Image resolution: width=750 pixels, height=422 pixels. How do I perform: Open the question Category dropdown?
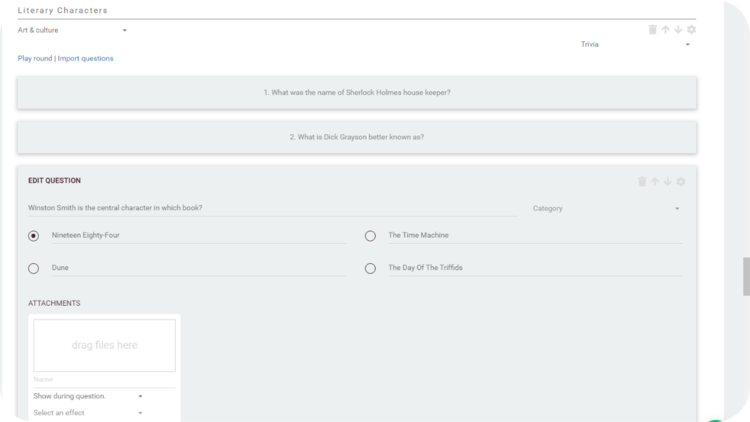pos(607,209)
